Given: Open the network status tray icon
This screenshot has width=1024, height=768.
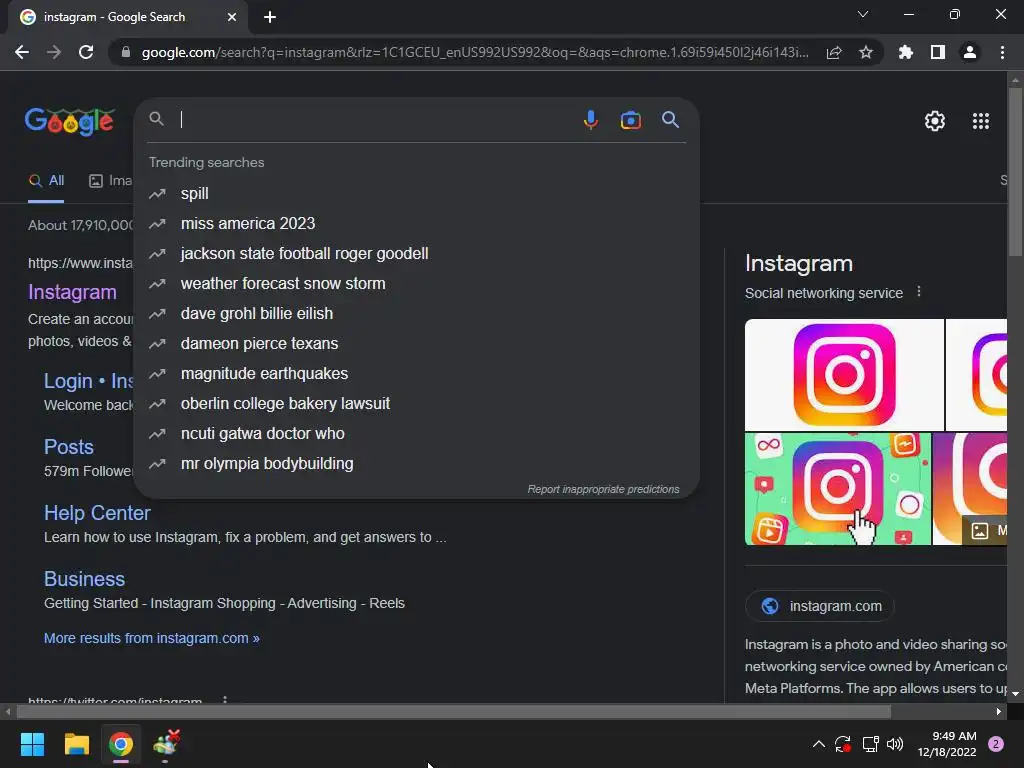Looking at the screenshot, I should click(870, 744).
